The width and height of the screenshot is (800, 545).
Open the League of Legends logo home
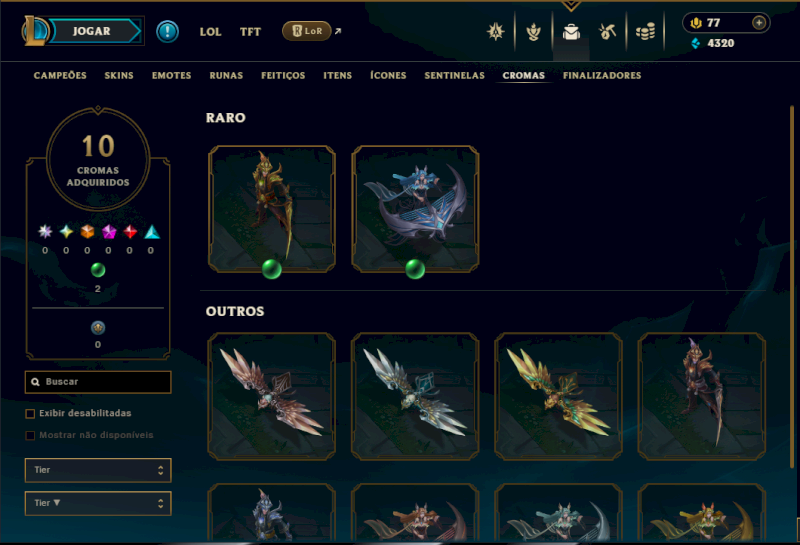pos(35,31)
